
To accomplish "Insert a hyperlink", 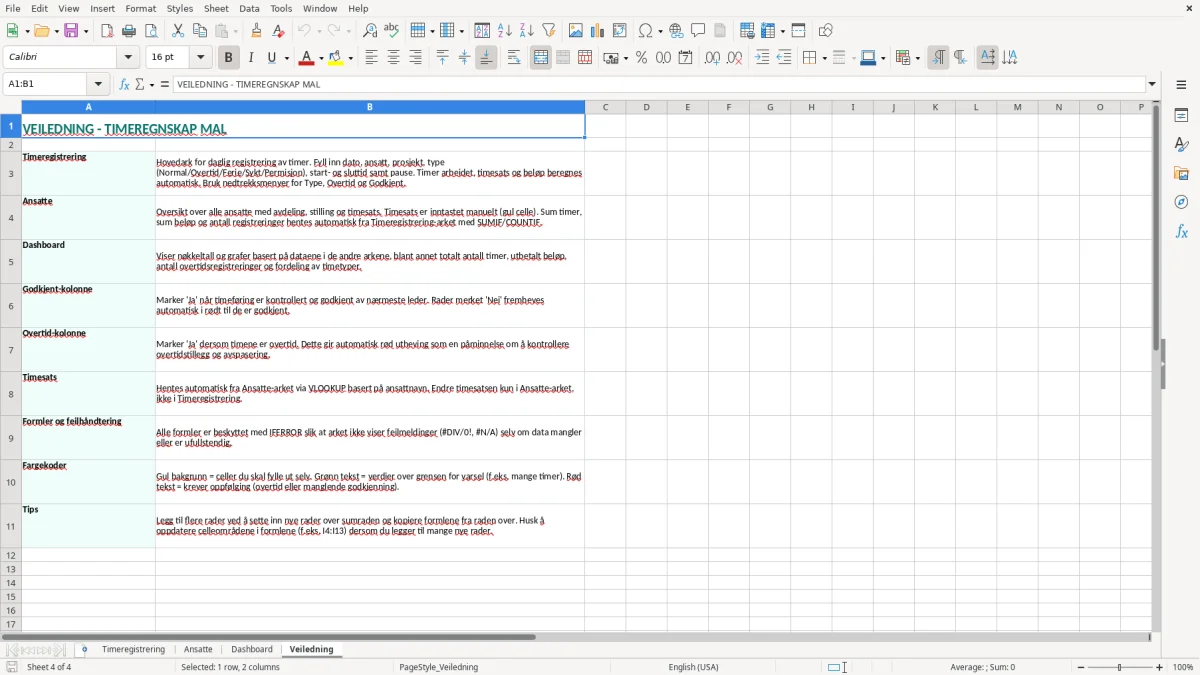I will pos(676,31).
